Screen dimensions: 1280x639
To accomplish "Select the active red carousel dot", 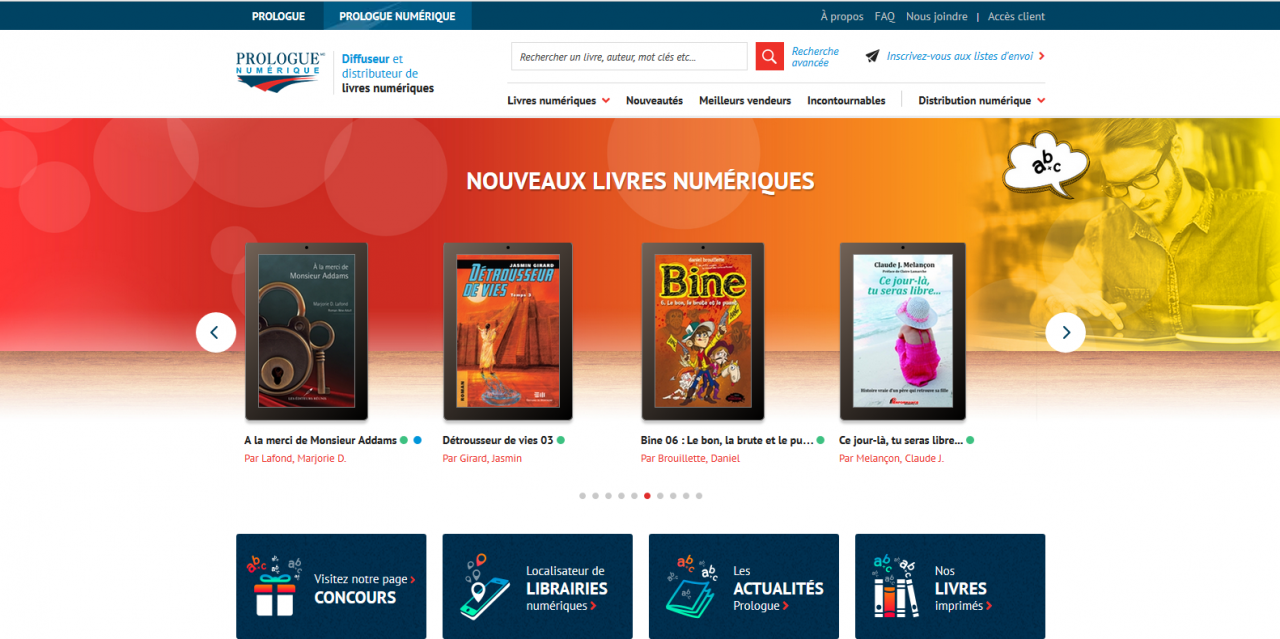I will coord(647,495).
